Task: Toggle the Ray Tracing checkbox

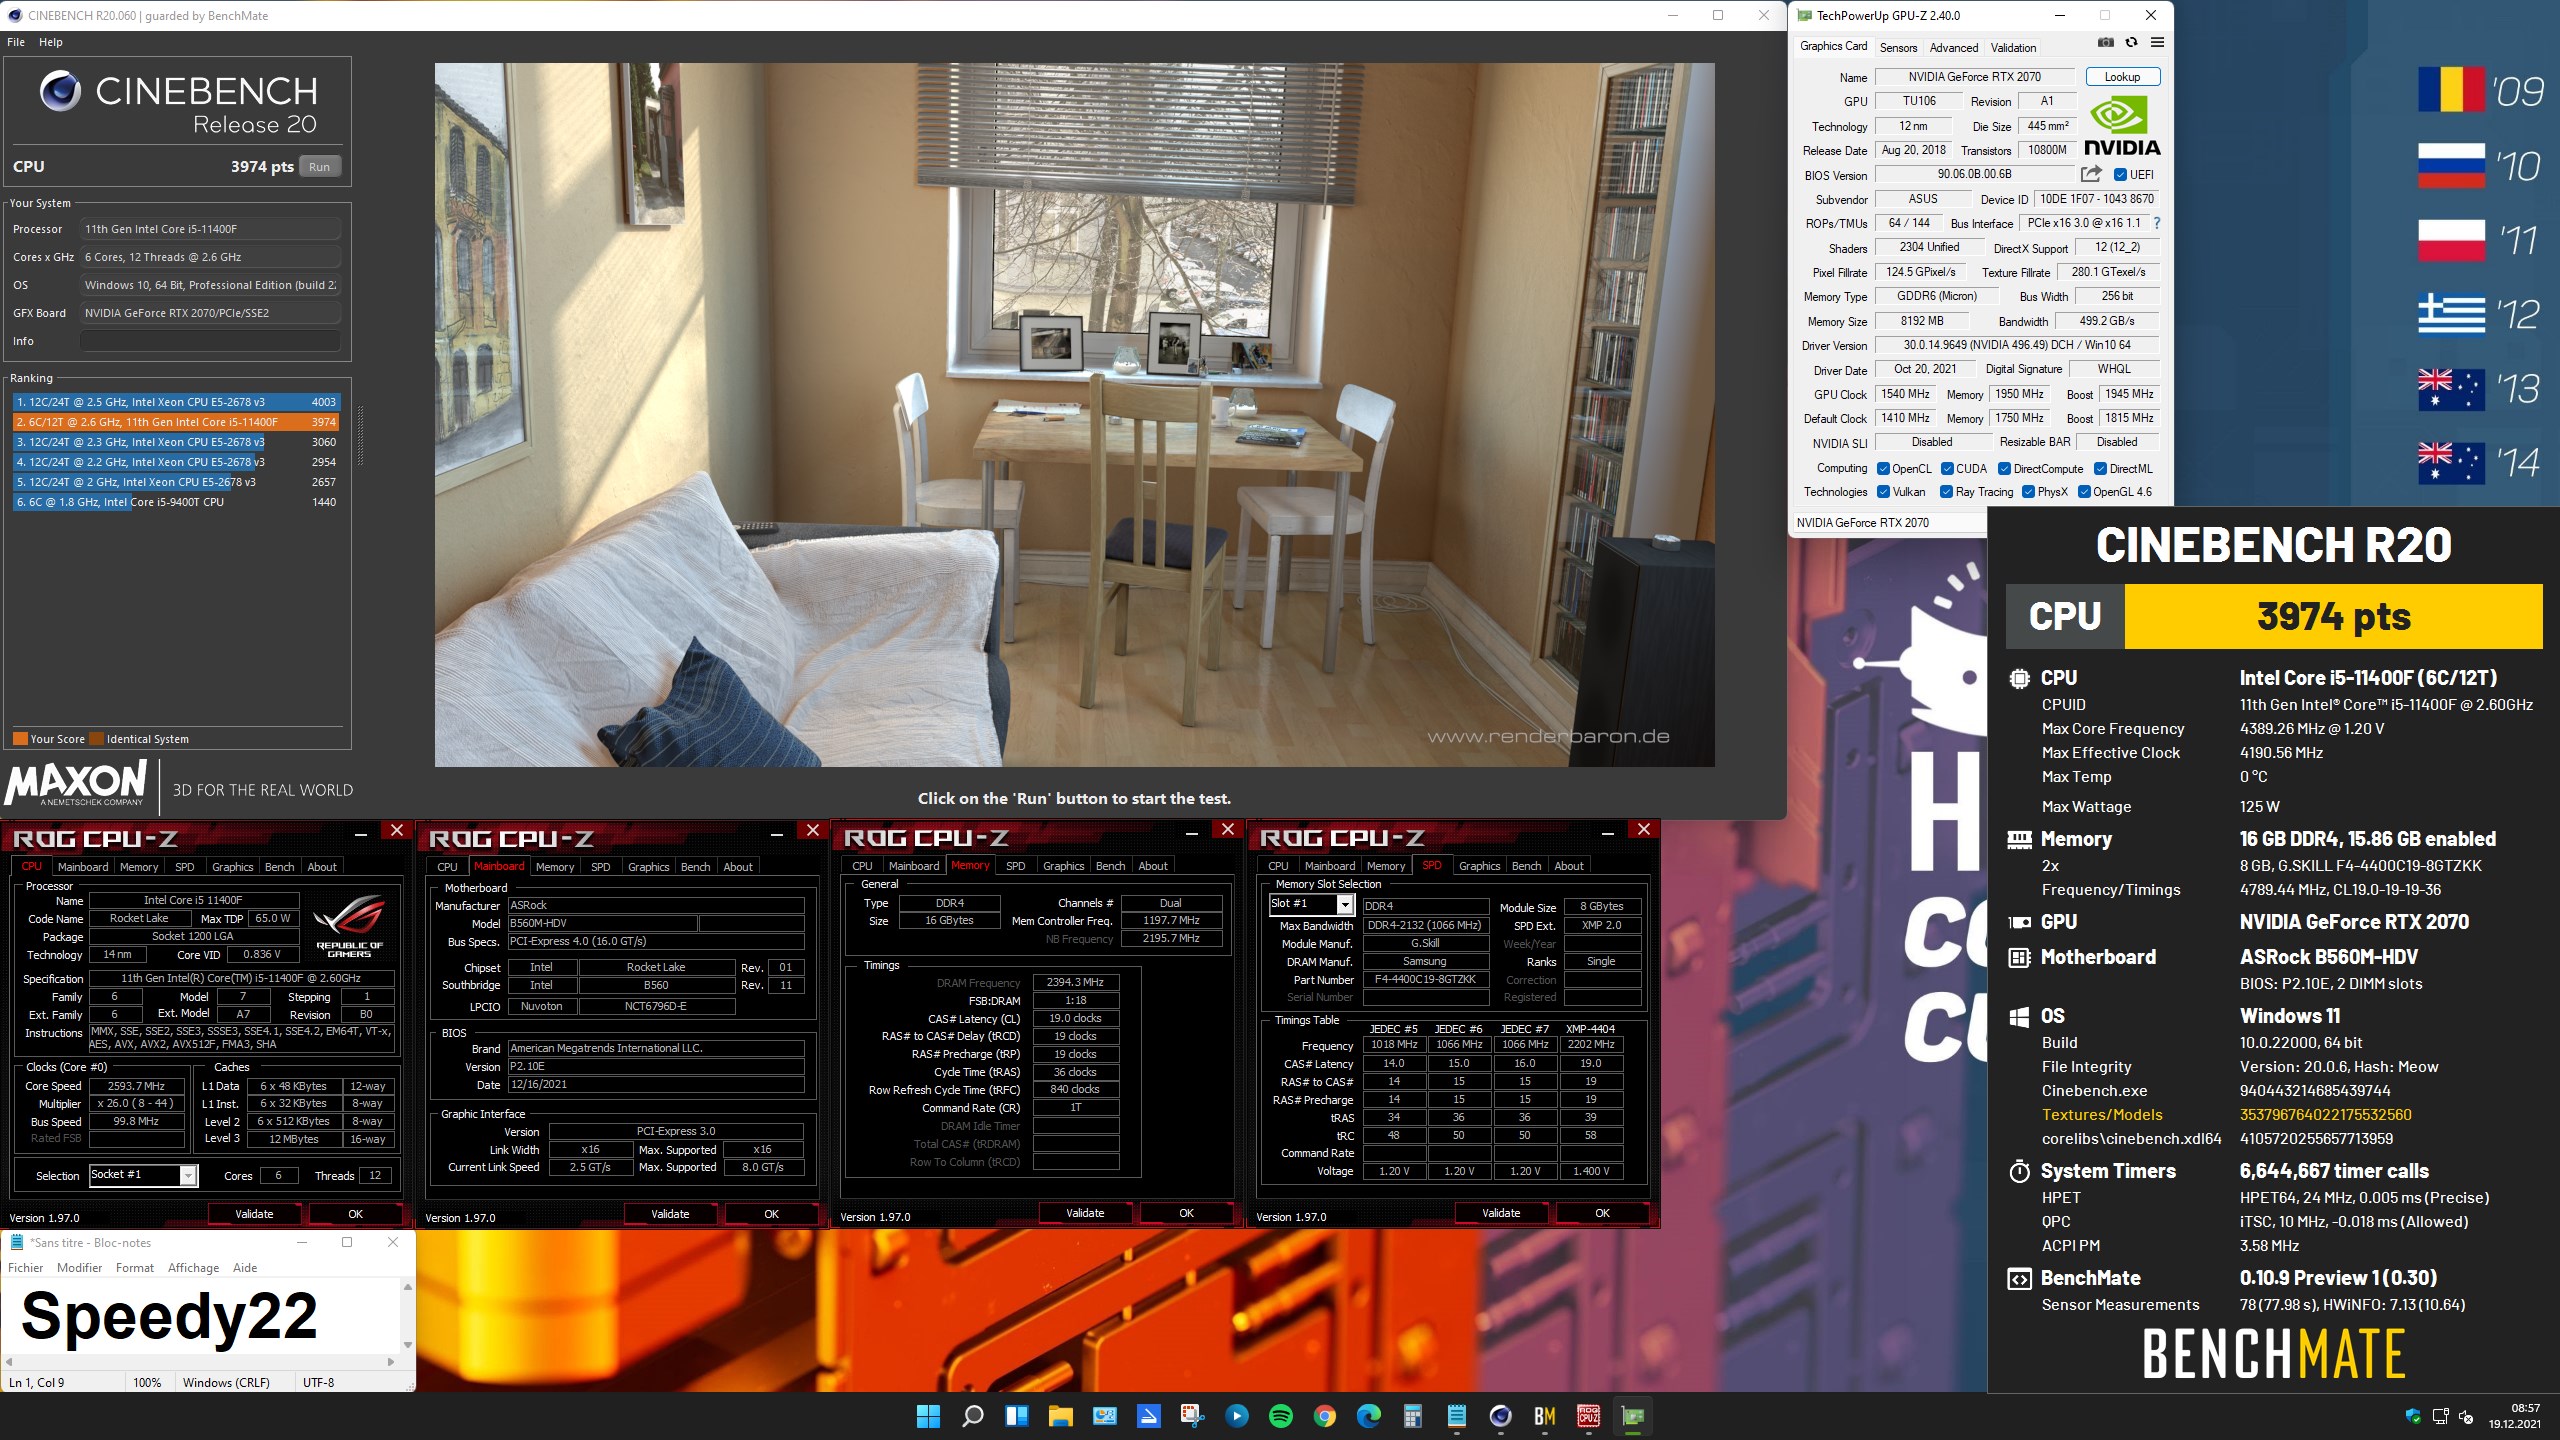Action: [x=1947, y=492]
